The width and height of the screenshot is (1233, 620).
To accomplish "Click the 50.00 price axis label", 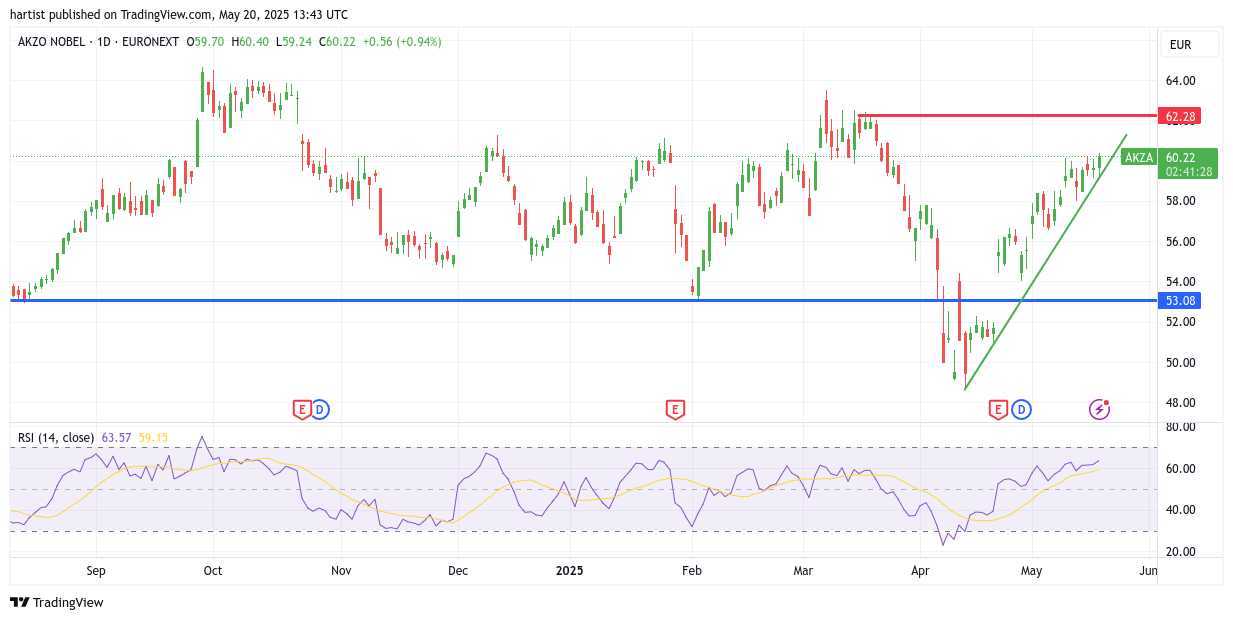I will point(1180,363).
